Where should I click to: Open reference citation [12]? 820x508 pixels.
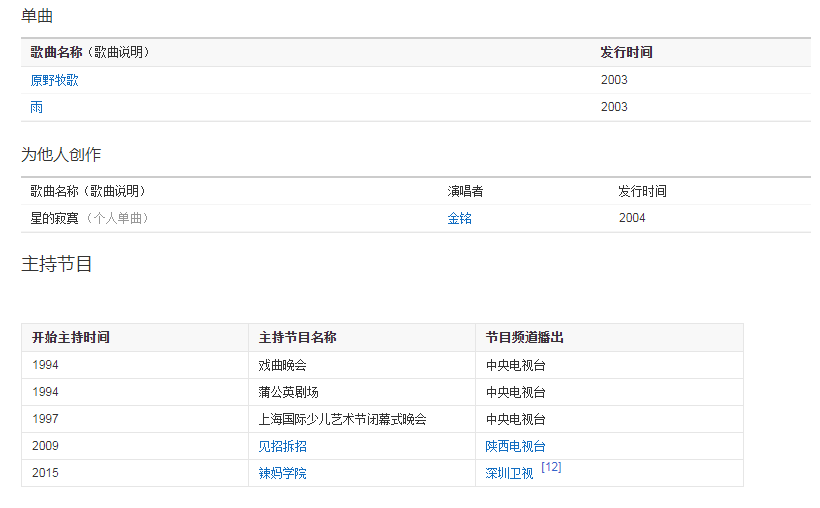tap(551, 467)
